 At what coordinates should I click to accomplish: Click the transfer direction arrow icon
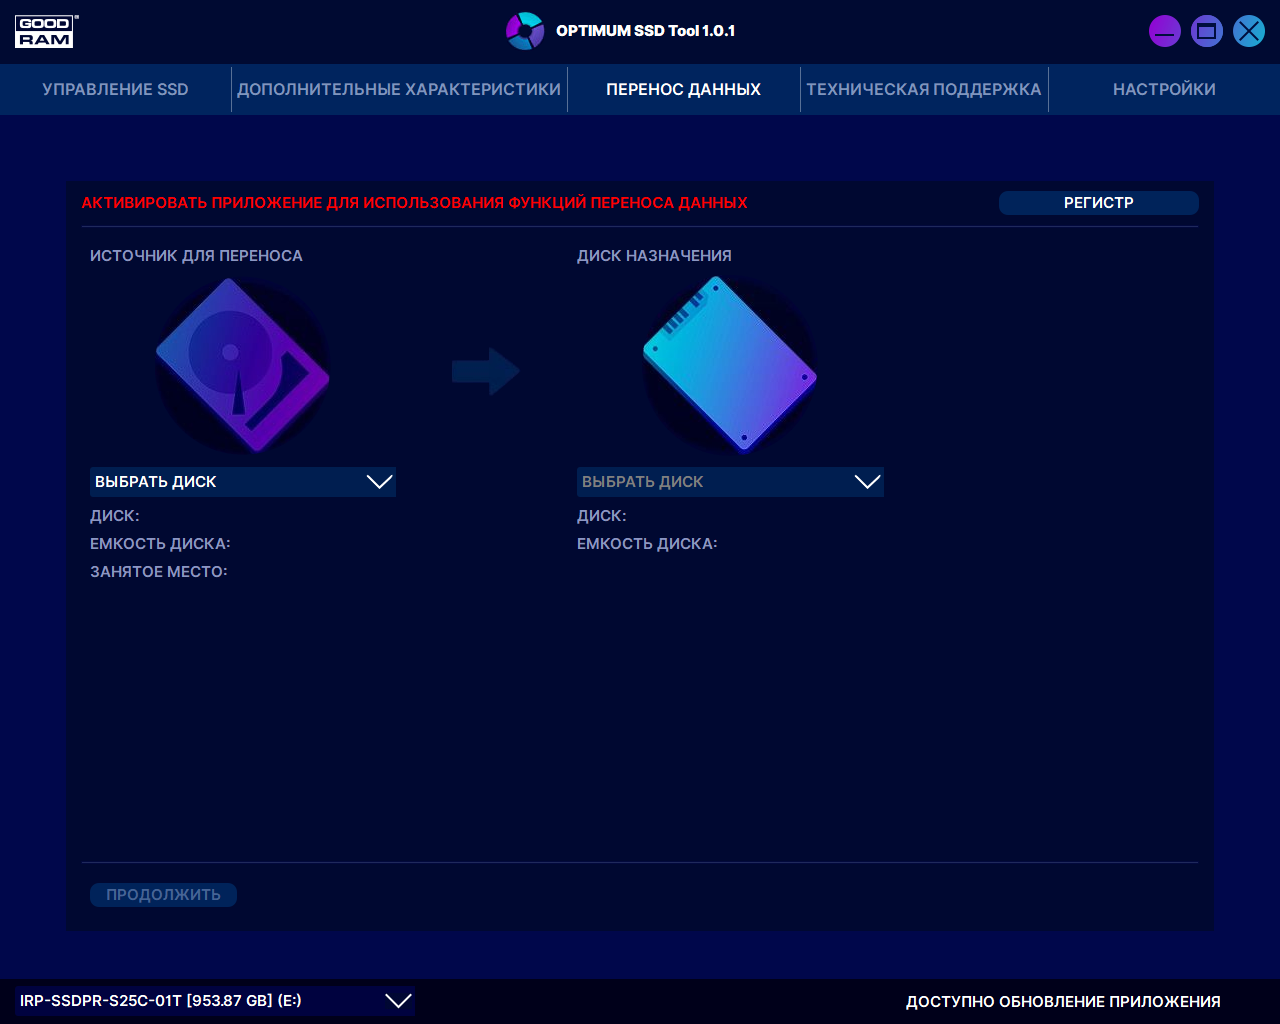pos(485,371)
